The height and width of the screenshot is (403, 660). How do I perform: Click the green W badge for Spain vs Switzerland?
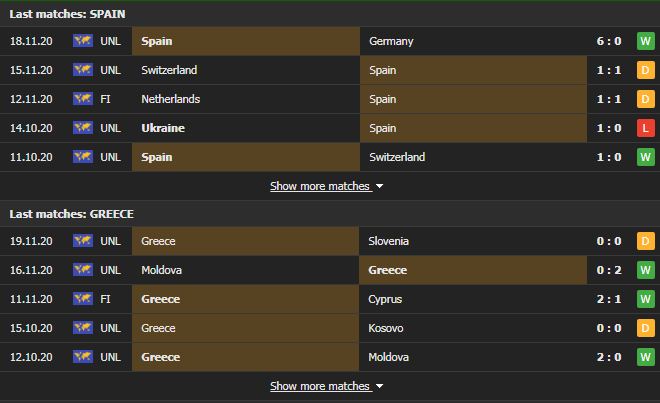(645, 157)
